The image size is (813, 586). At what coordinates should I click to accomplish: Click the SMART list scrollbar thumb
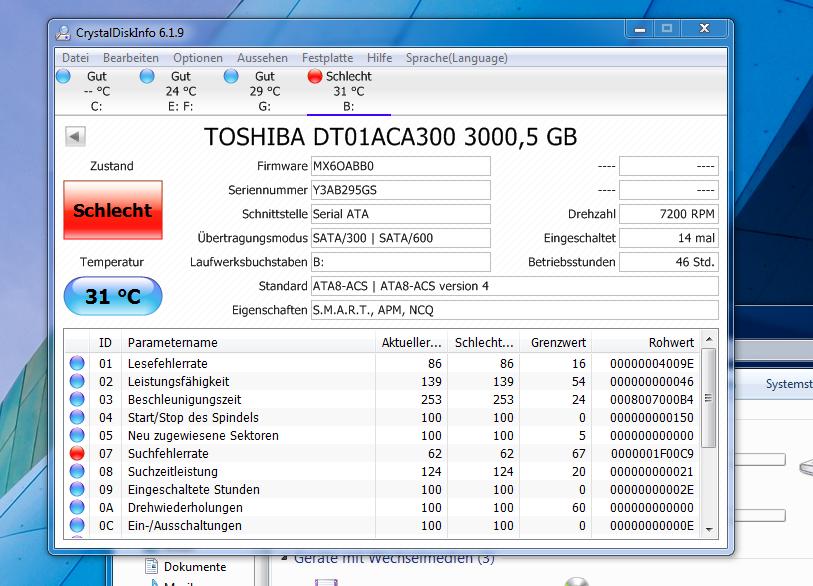709,398
